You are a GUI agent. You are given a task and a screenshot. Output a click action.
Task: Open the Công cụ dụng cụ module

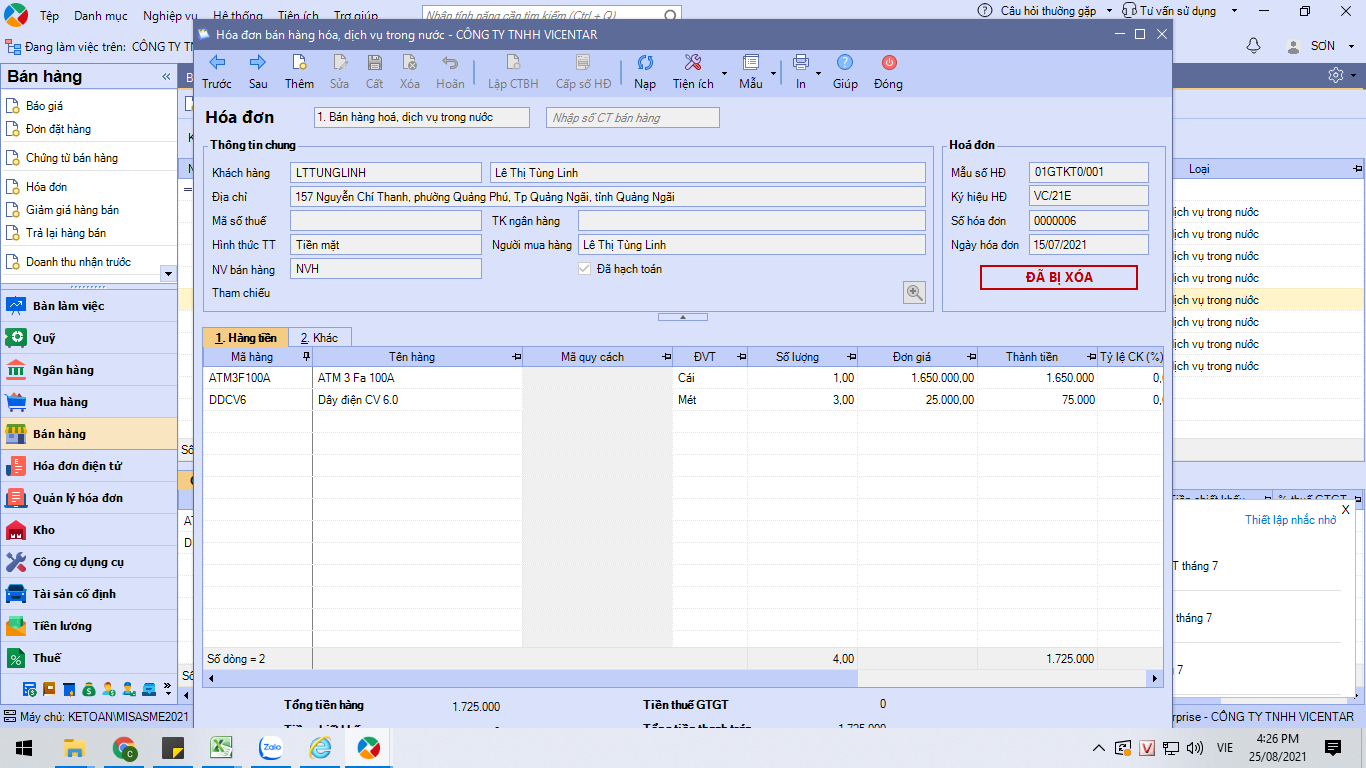(x=89, y=562)
